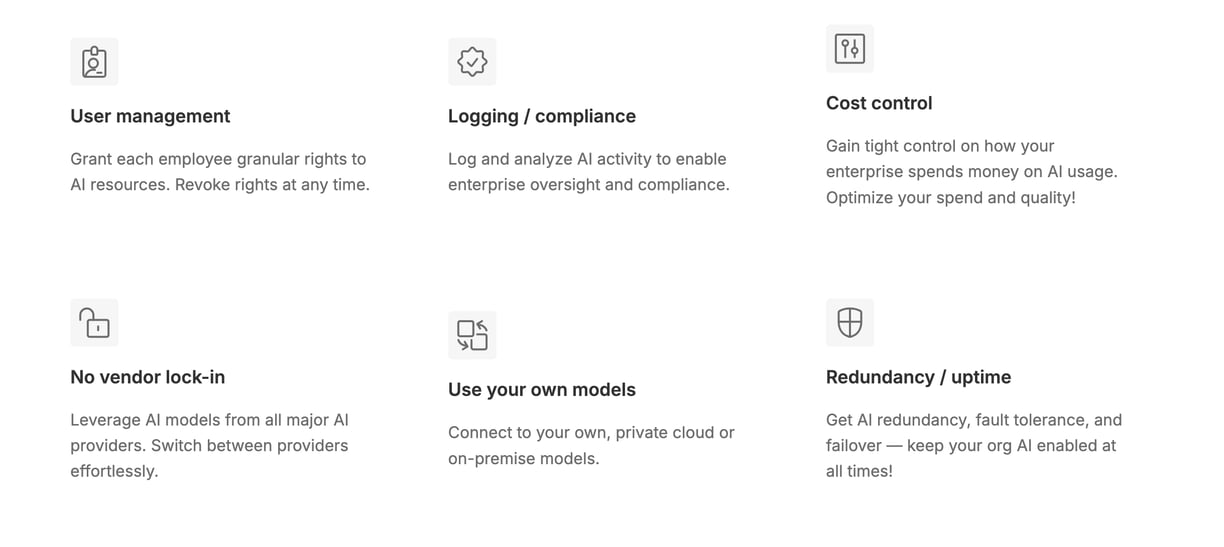Click the User management badge icon

click(x=94, y=61)
